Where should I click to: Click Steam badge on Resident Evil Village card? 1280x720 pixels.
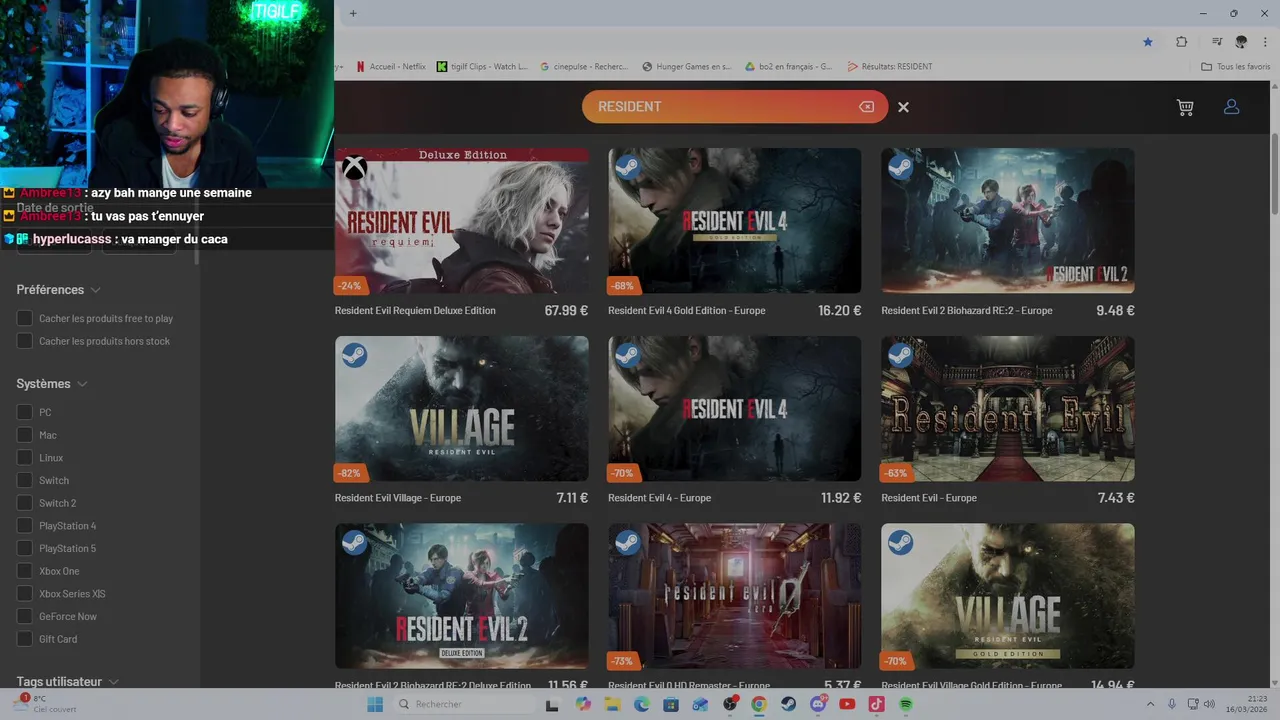coord(354,355)
